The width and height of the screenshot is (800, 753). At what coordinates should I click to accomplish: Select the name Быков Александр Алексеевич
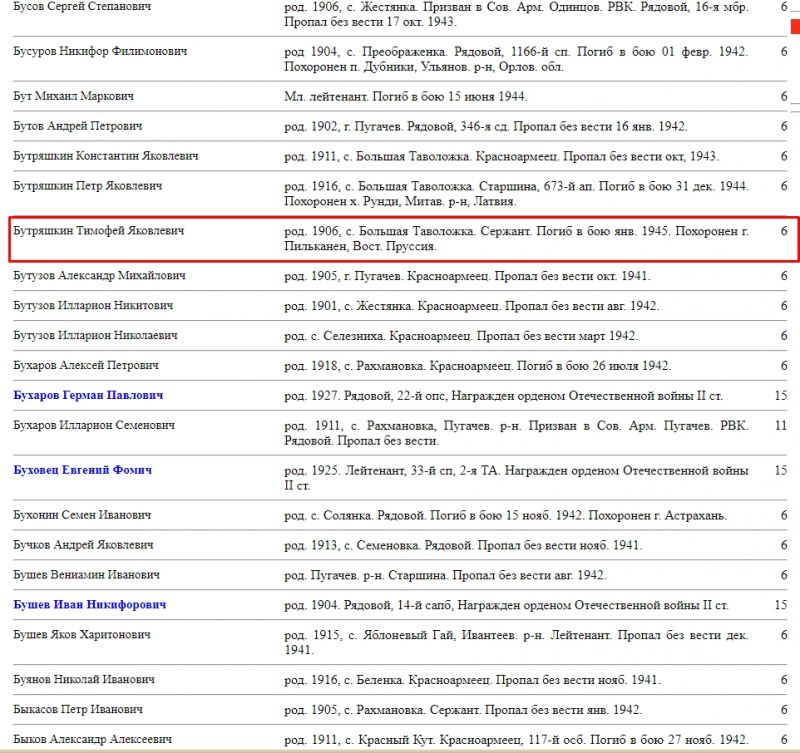[x=92, y=739]
